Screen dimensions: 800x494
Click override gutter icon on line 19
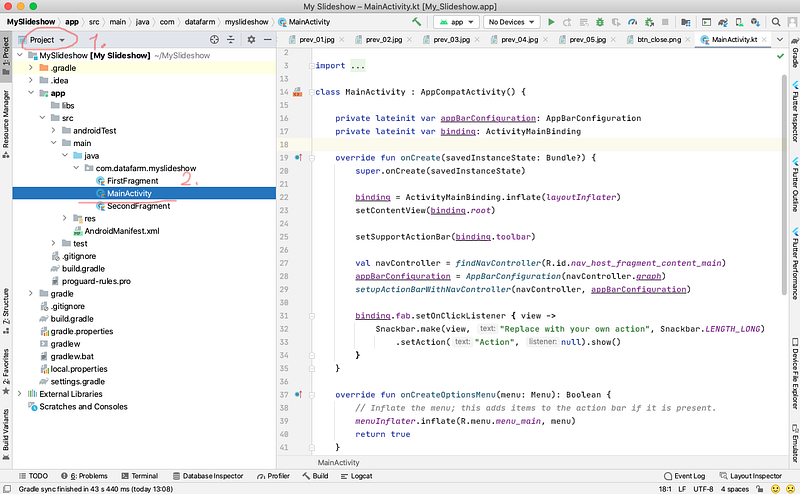coord(298,158)
